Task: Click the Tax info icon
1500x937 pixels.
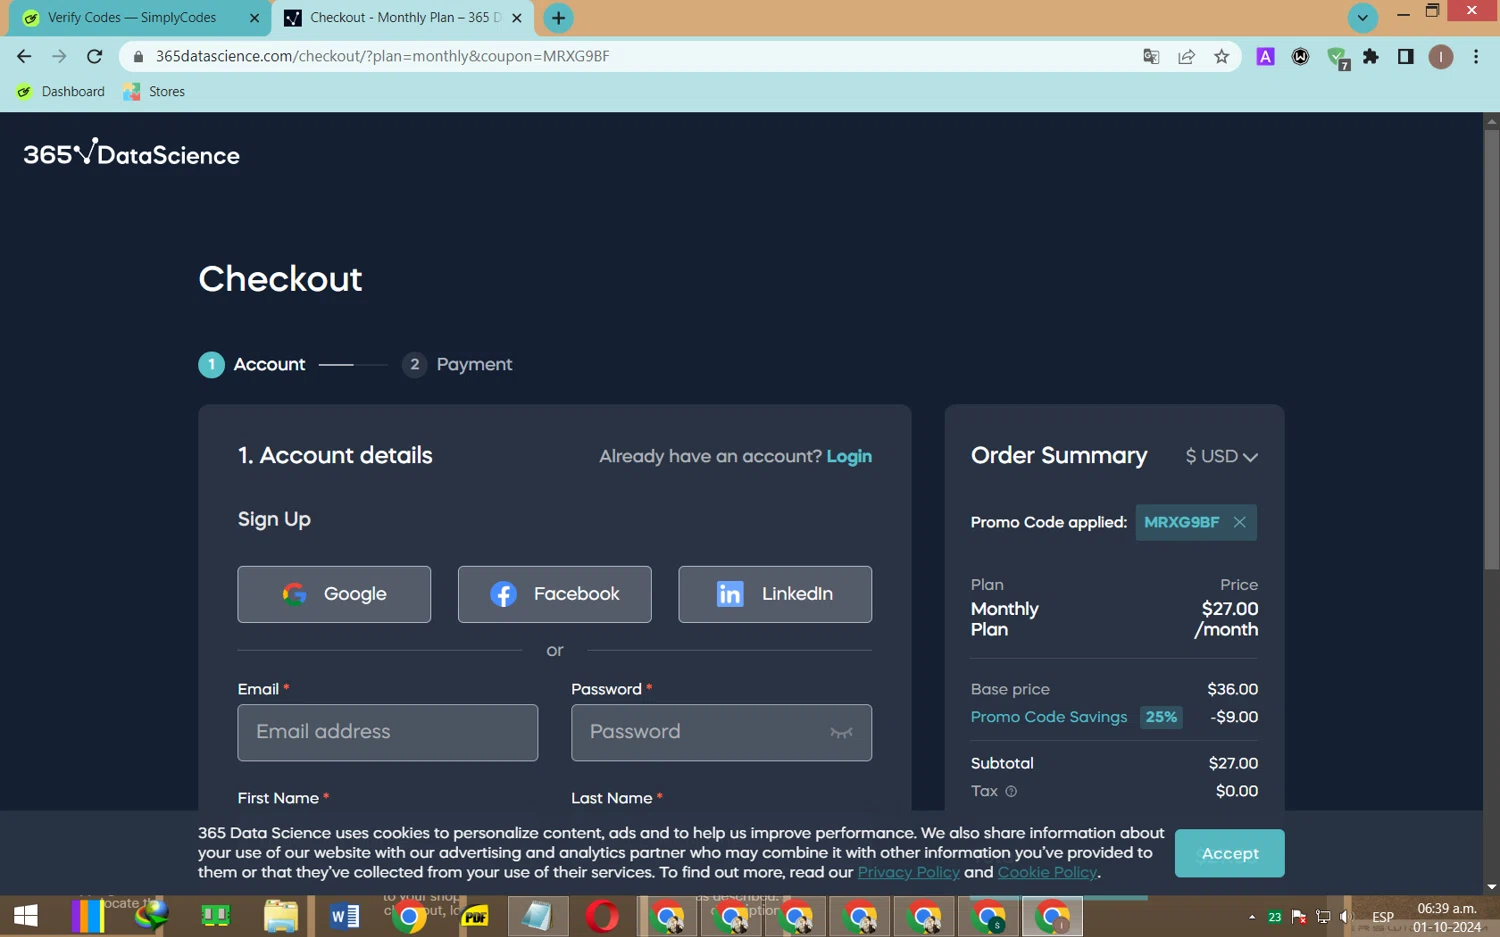Action: pos(1011,791)
